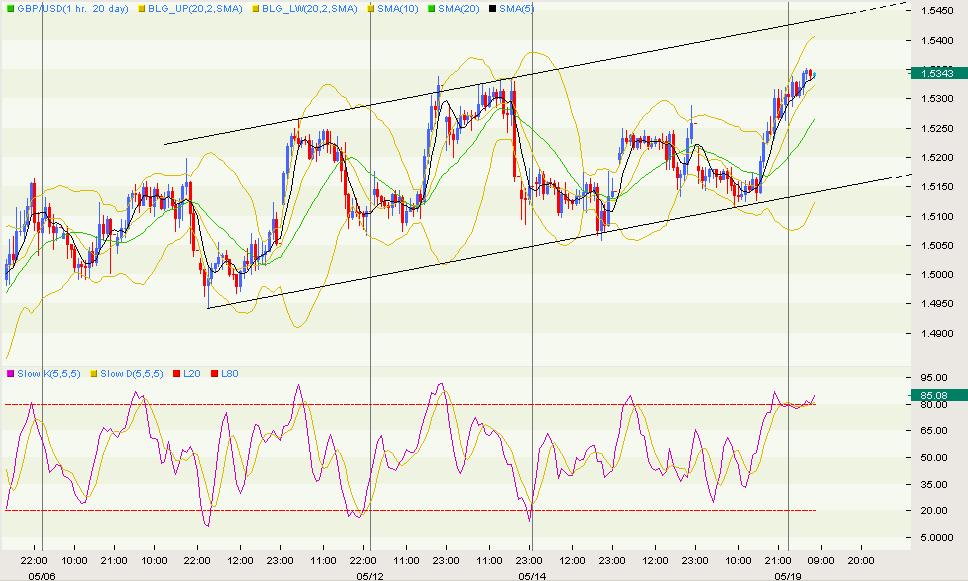Click the 95.00 stochastic axis label
Viewport: 968px width, 581px height.
coord(933,377)
